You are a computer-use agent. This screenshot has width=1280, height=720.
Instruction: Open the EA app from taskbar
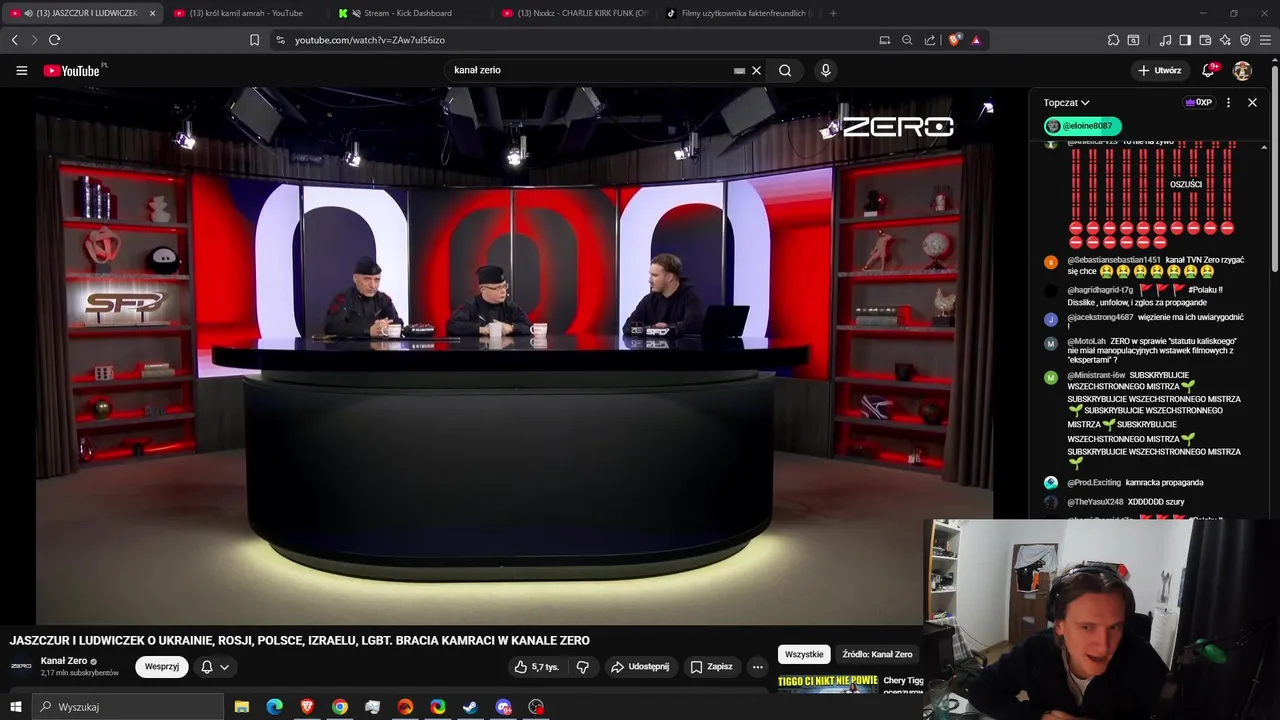[x=405, y=707]
